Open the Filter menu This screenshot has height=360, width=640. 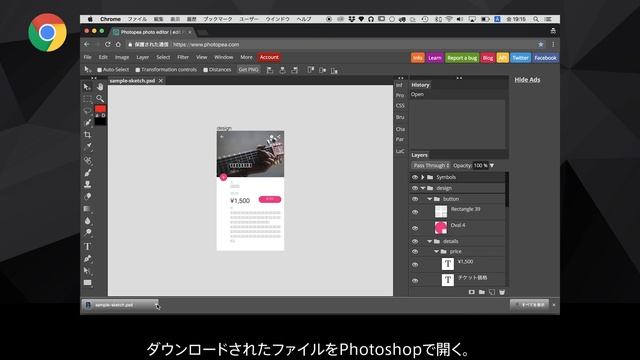tap(182, 58)
